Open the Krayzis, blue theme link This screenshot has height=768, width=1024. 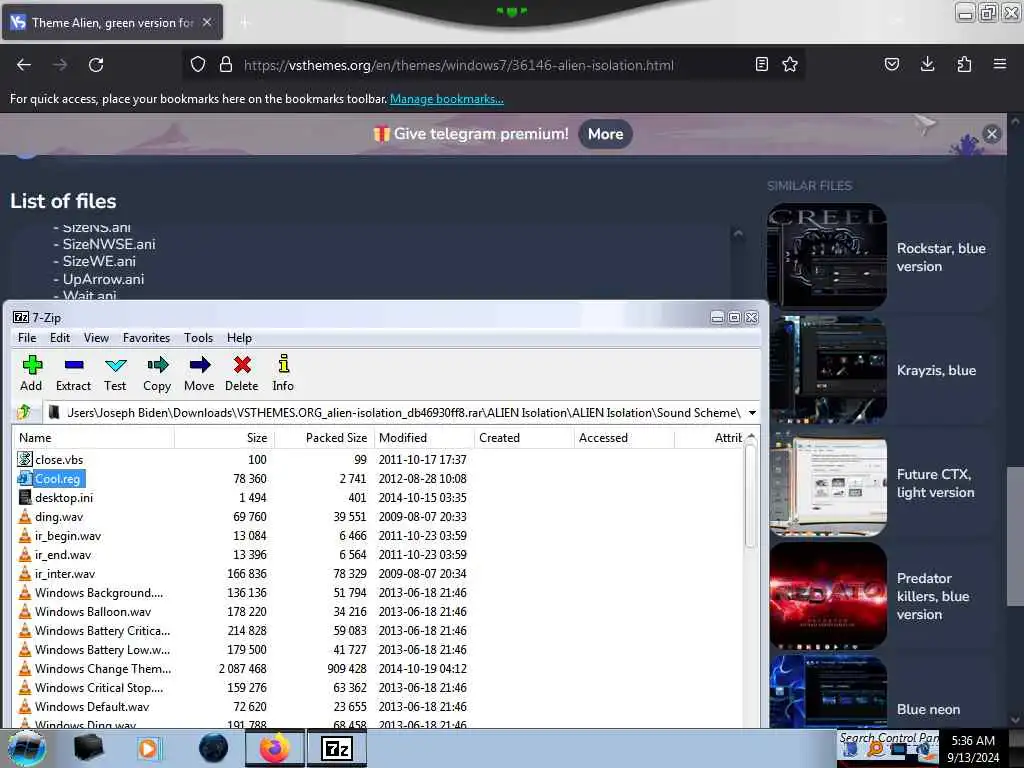tap(936, 370)
